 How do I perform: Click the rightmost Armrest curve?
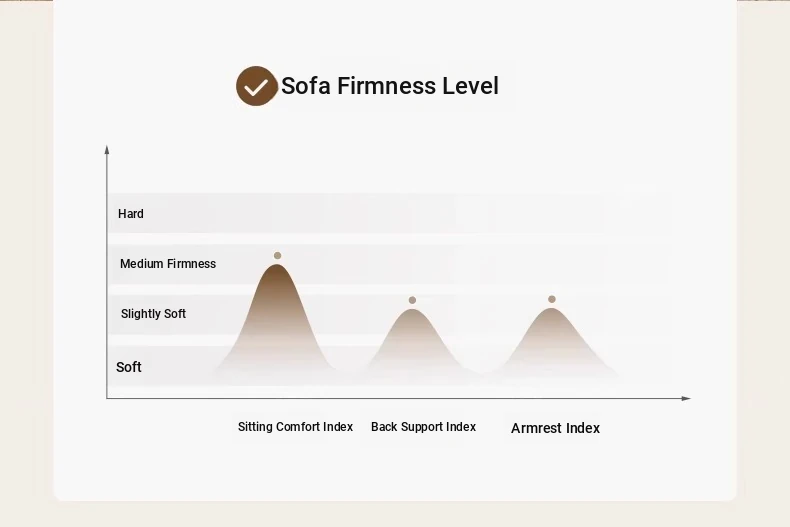click(x=551, y=341)
